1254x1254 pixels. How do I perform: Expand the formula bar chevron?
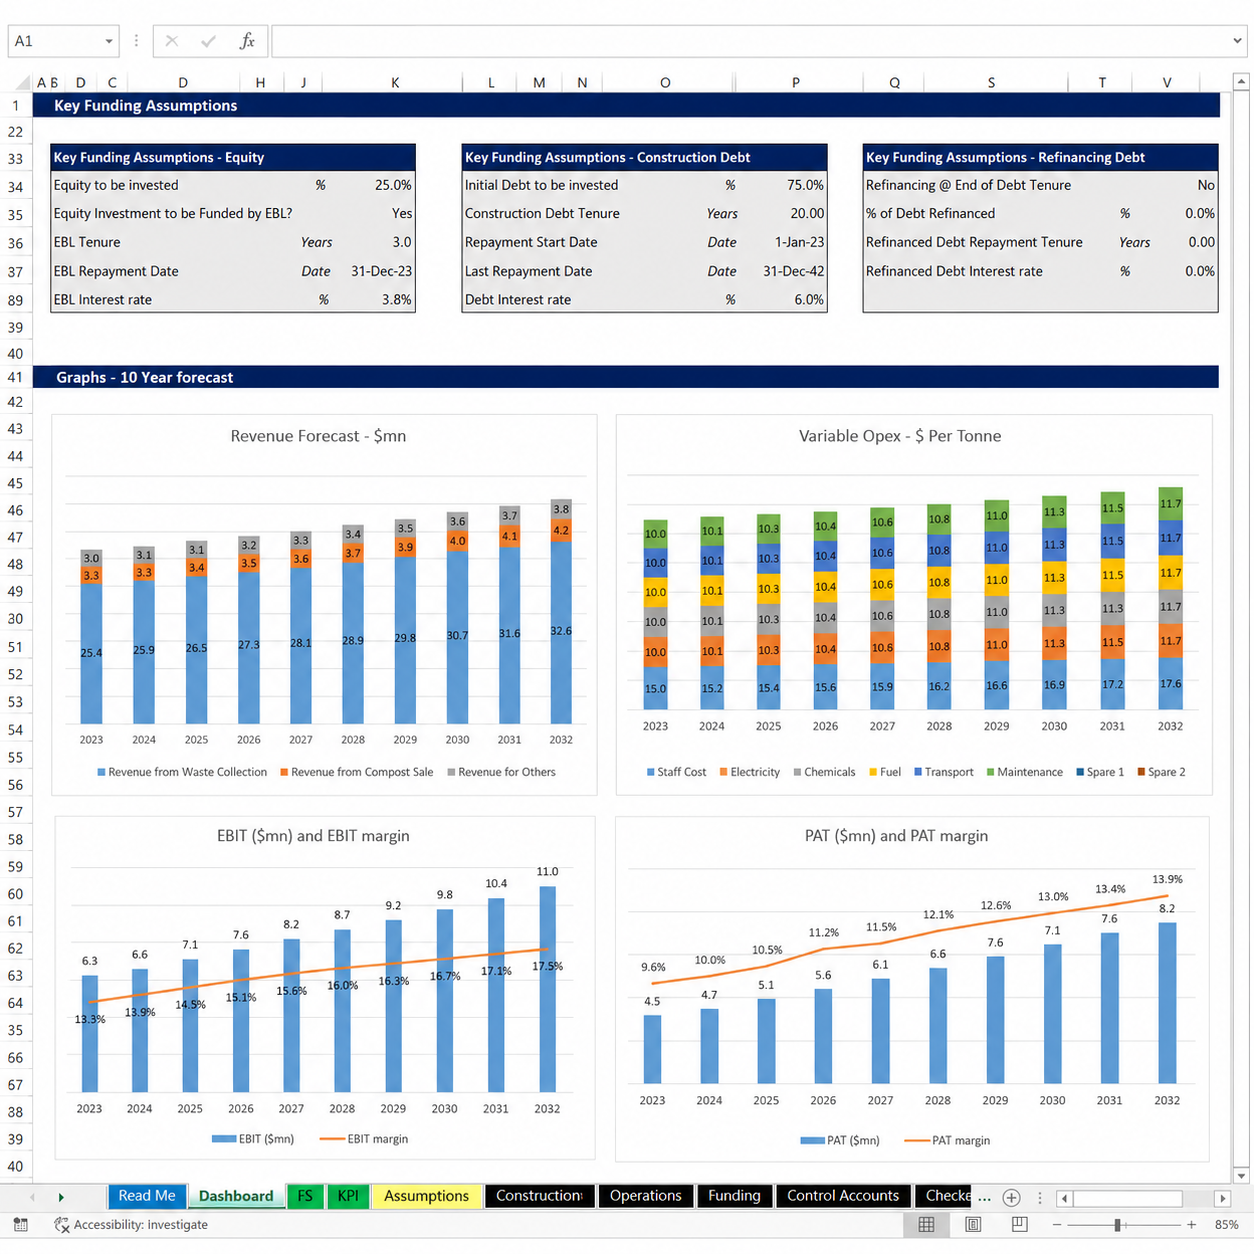click(x=1238, y=41)
